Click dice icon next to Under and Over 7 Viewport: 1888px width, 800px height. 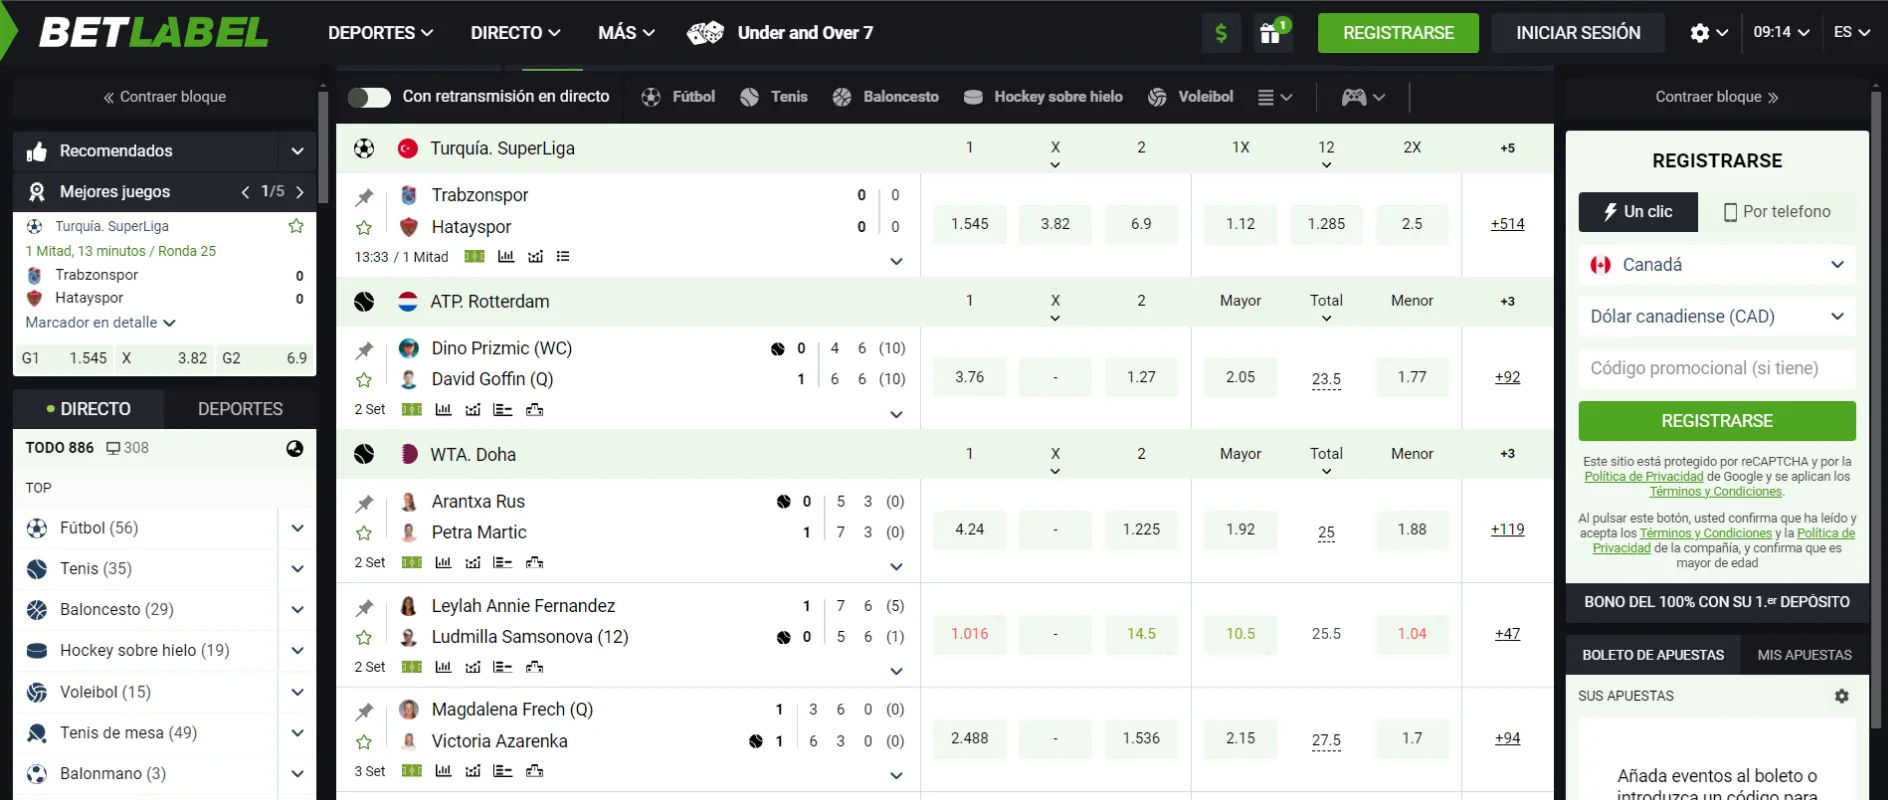click(705, 33)
